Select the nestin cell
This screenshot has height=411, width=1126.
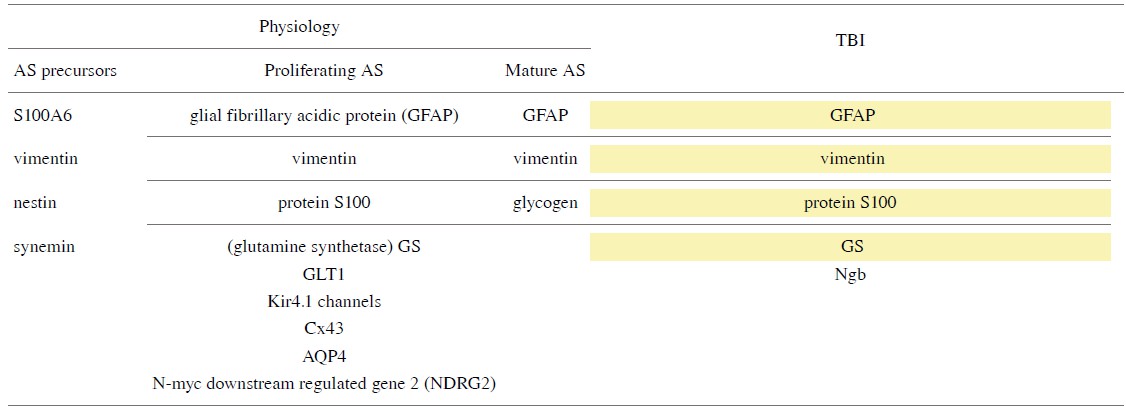click(35, 203)
